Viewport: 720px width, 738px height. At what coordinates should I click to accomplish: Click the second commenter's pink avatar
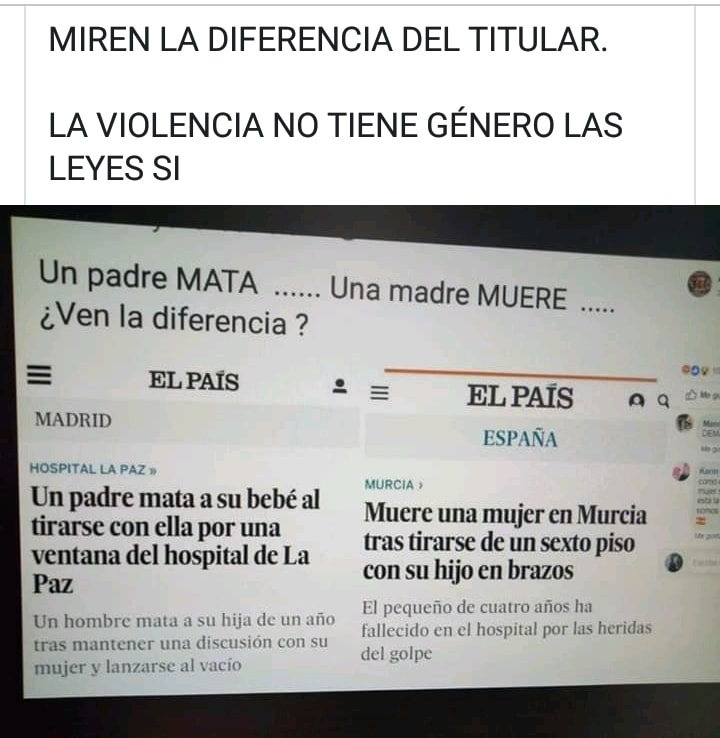click(681, 472)
